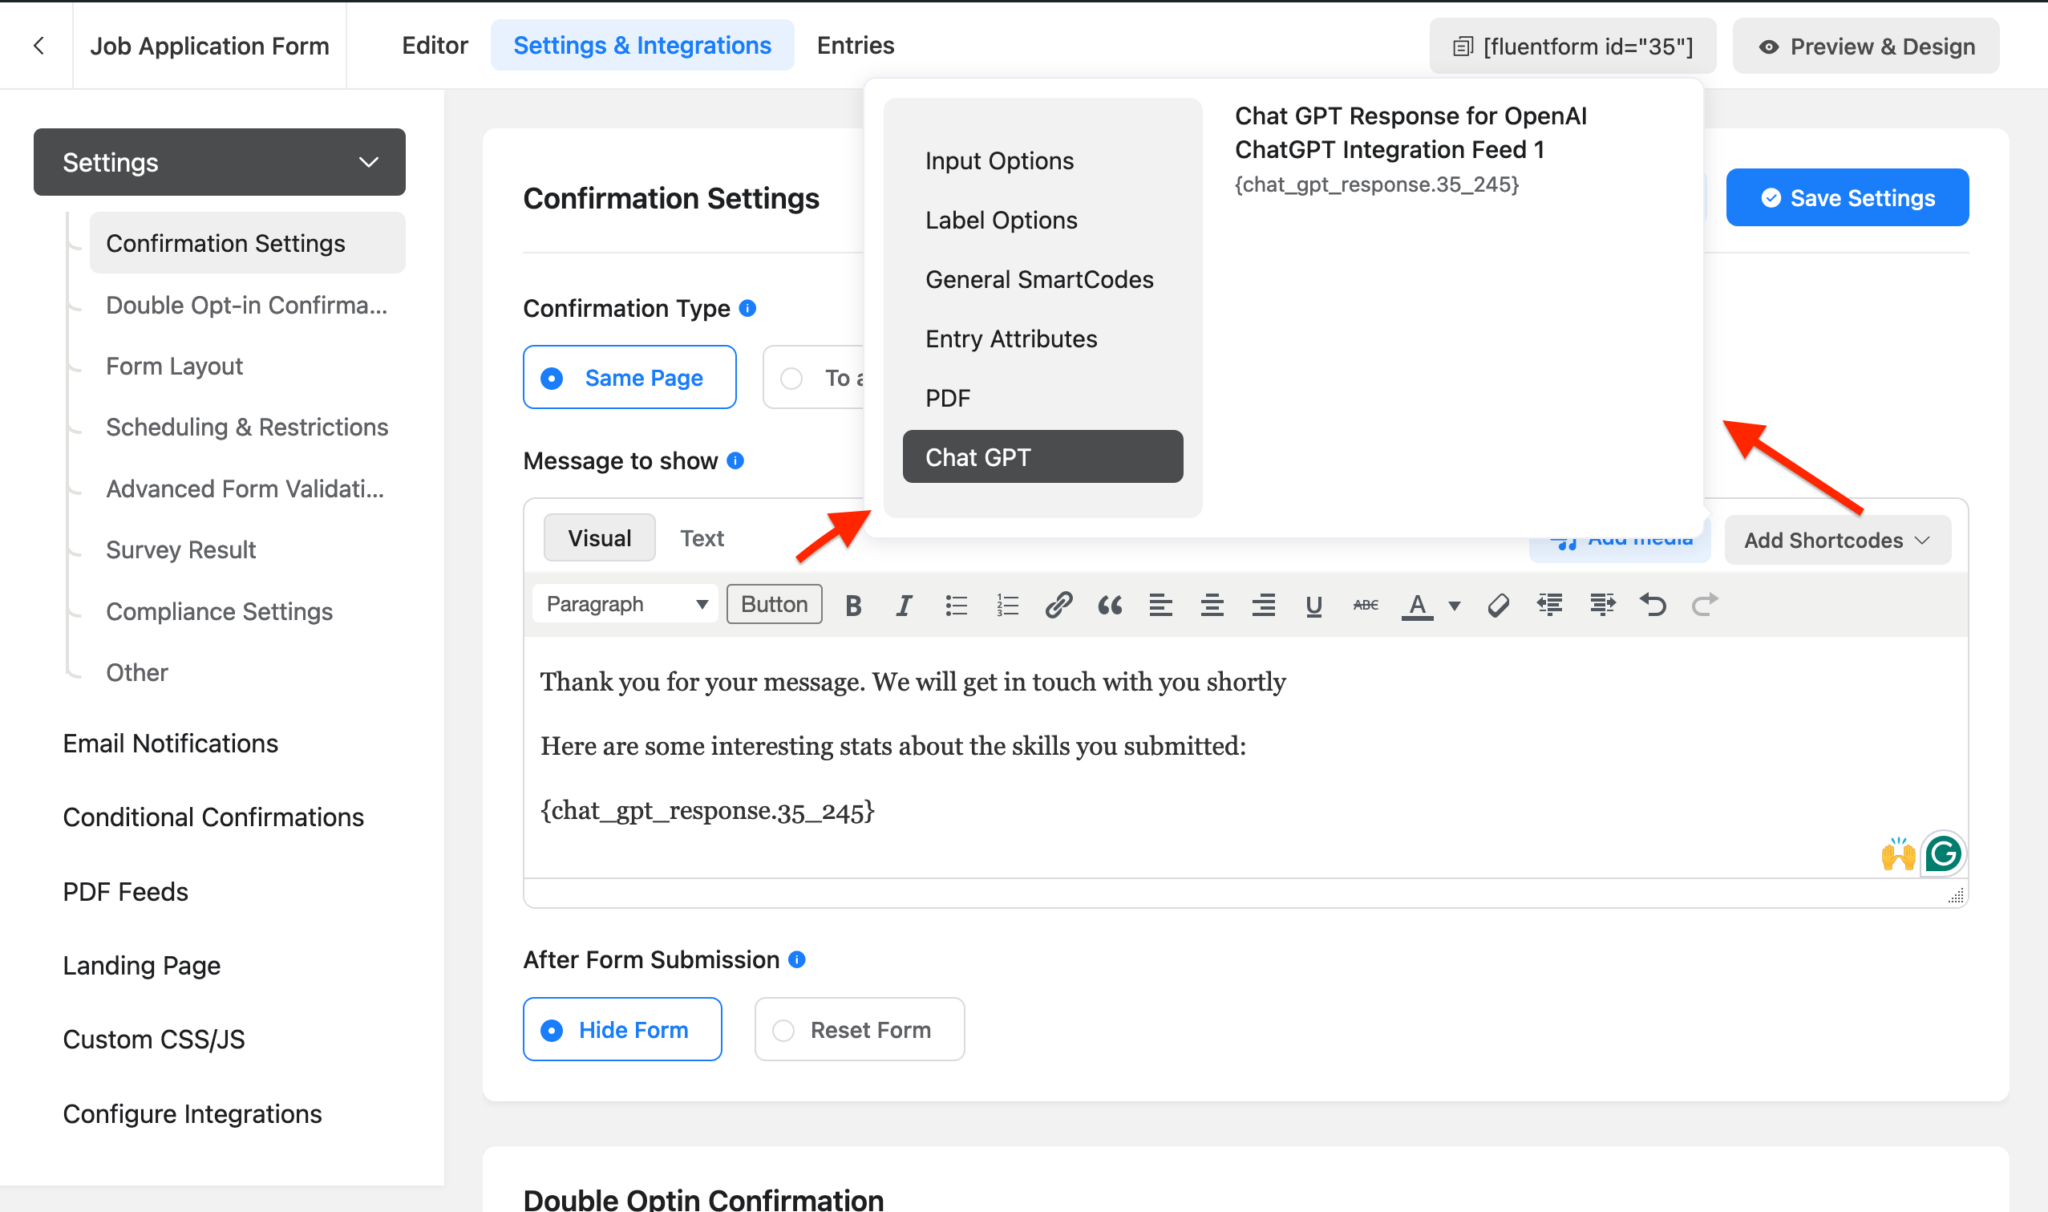Viewport: 2048px width, 1212px height.
Task: Select the Same Page confirmation type
Action: tap(629, 377)
